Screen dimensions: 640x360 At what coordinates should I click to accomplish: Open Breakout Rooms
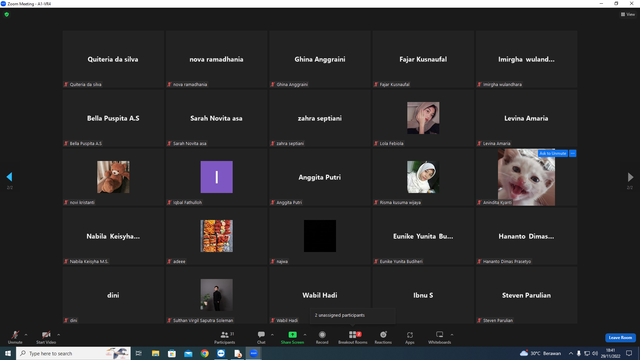click(353, 337)
